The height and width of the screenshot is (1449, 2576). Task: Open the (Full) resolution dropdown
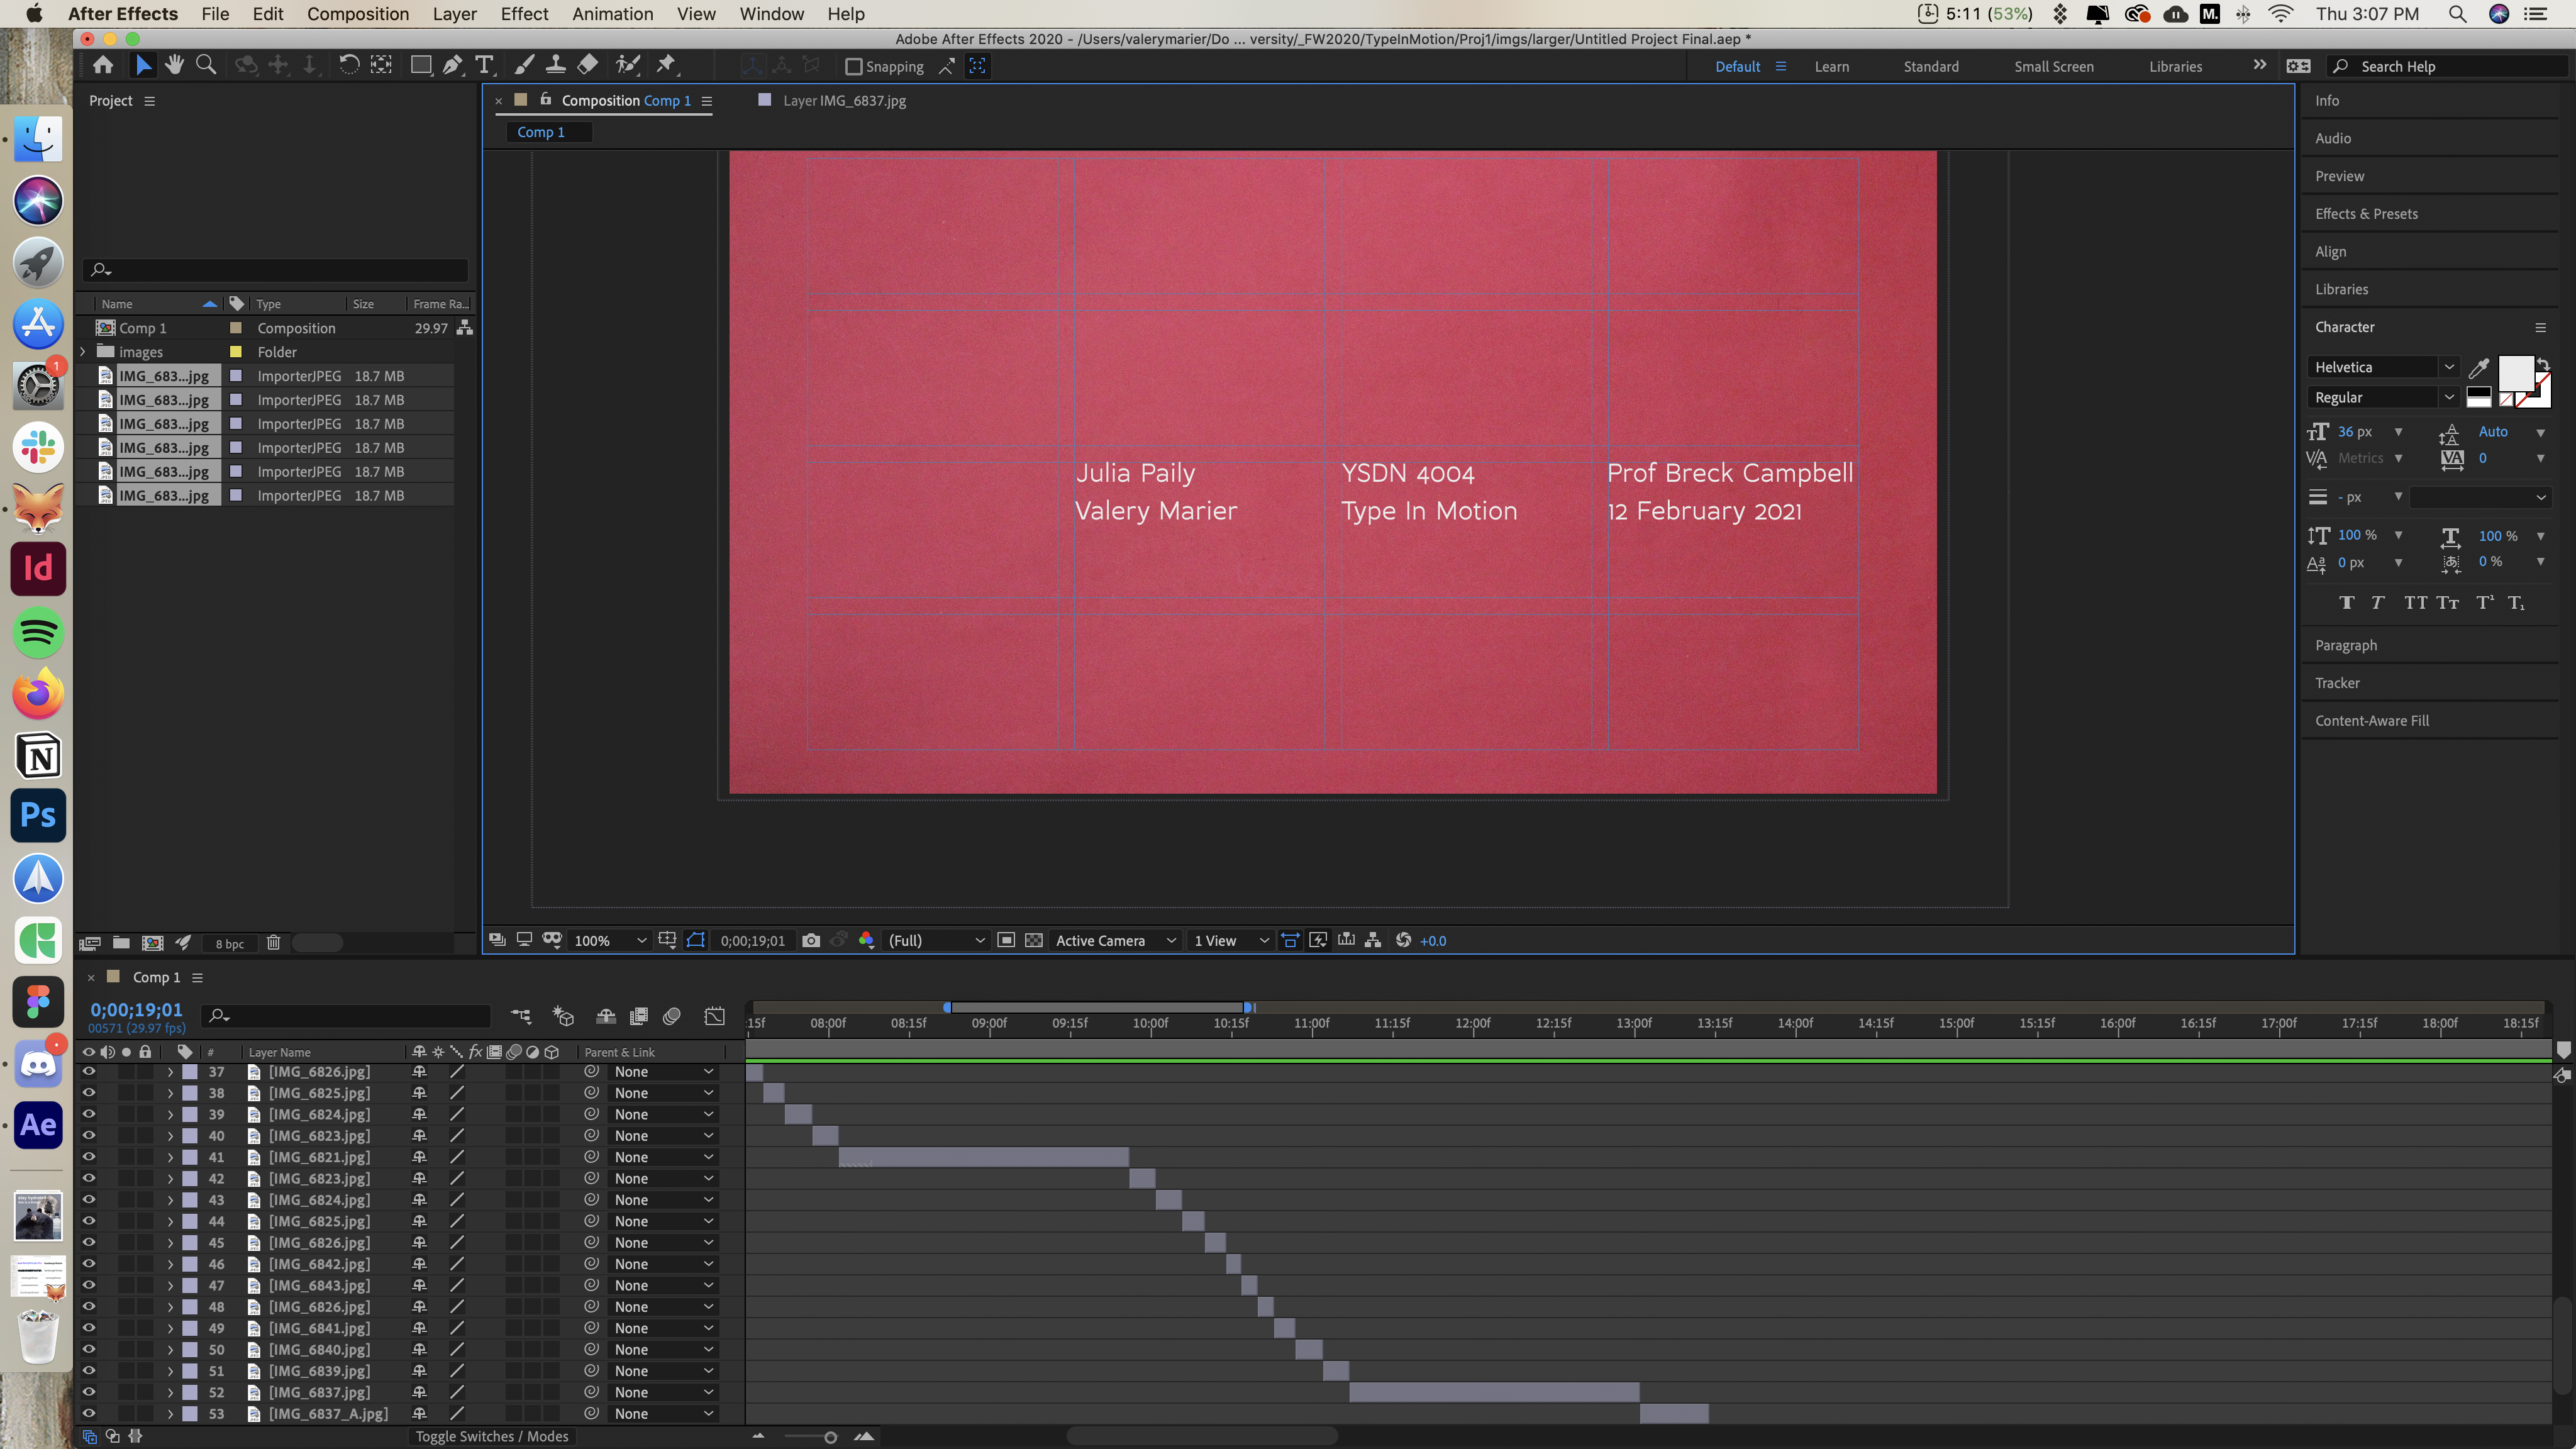coord(936,940)
